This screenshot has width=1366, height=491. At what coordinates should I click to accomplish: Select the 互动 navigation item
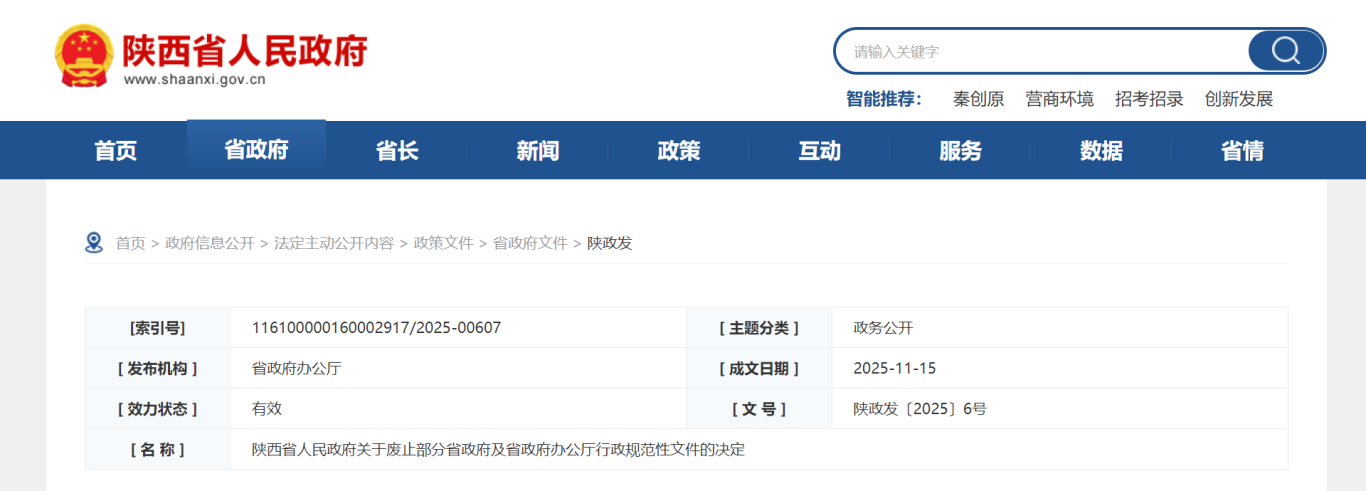[x=819, y=151]
